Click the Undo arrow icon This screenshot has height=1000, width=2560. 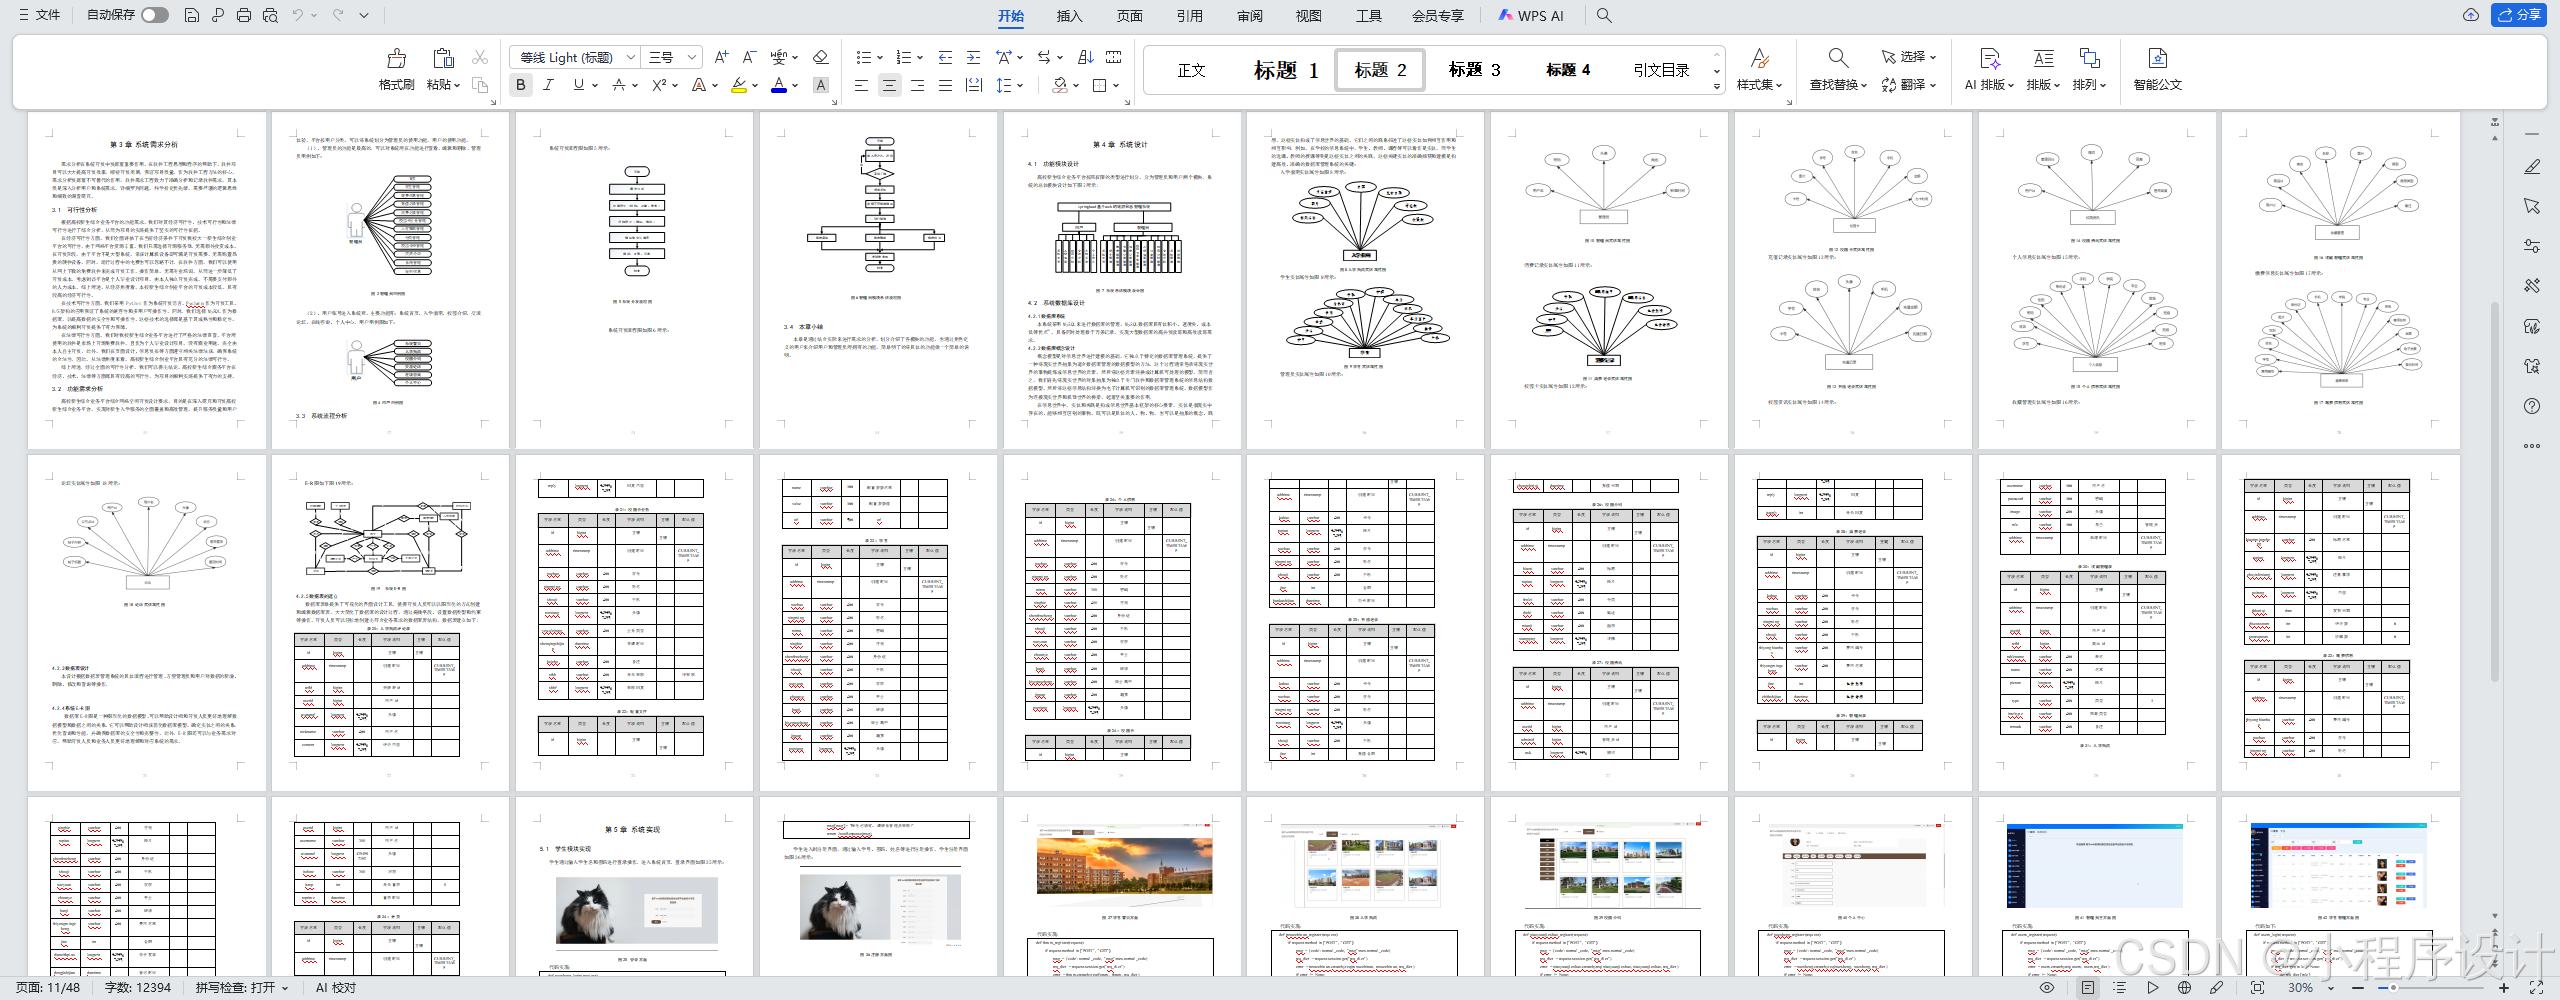tap(297, 15)
